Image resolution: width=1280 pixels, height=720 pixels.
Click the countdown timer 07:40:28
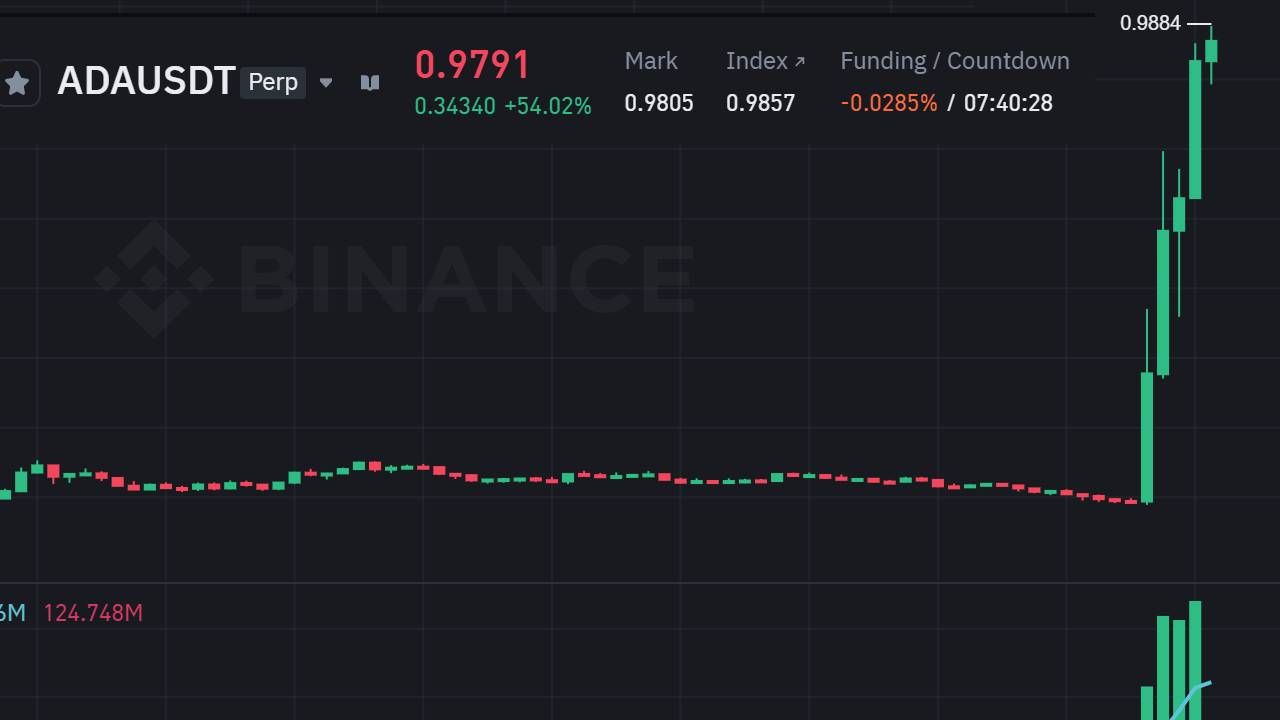click(1008, 103)
